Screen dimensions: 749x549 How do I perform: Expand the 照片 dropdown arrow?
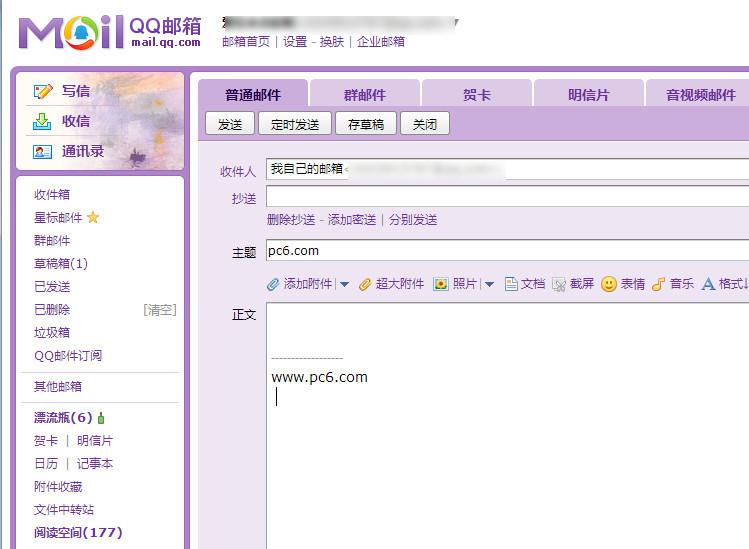tap(489, 285)
